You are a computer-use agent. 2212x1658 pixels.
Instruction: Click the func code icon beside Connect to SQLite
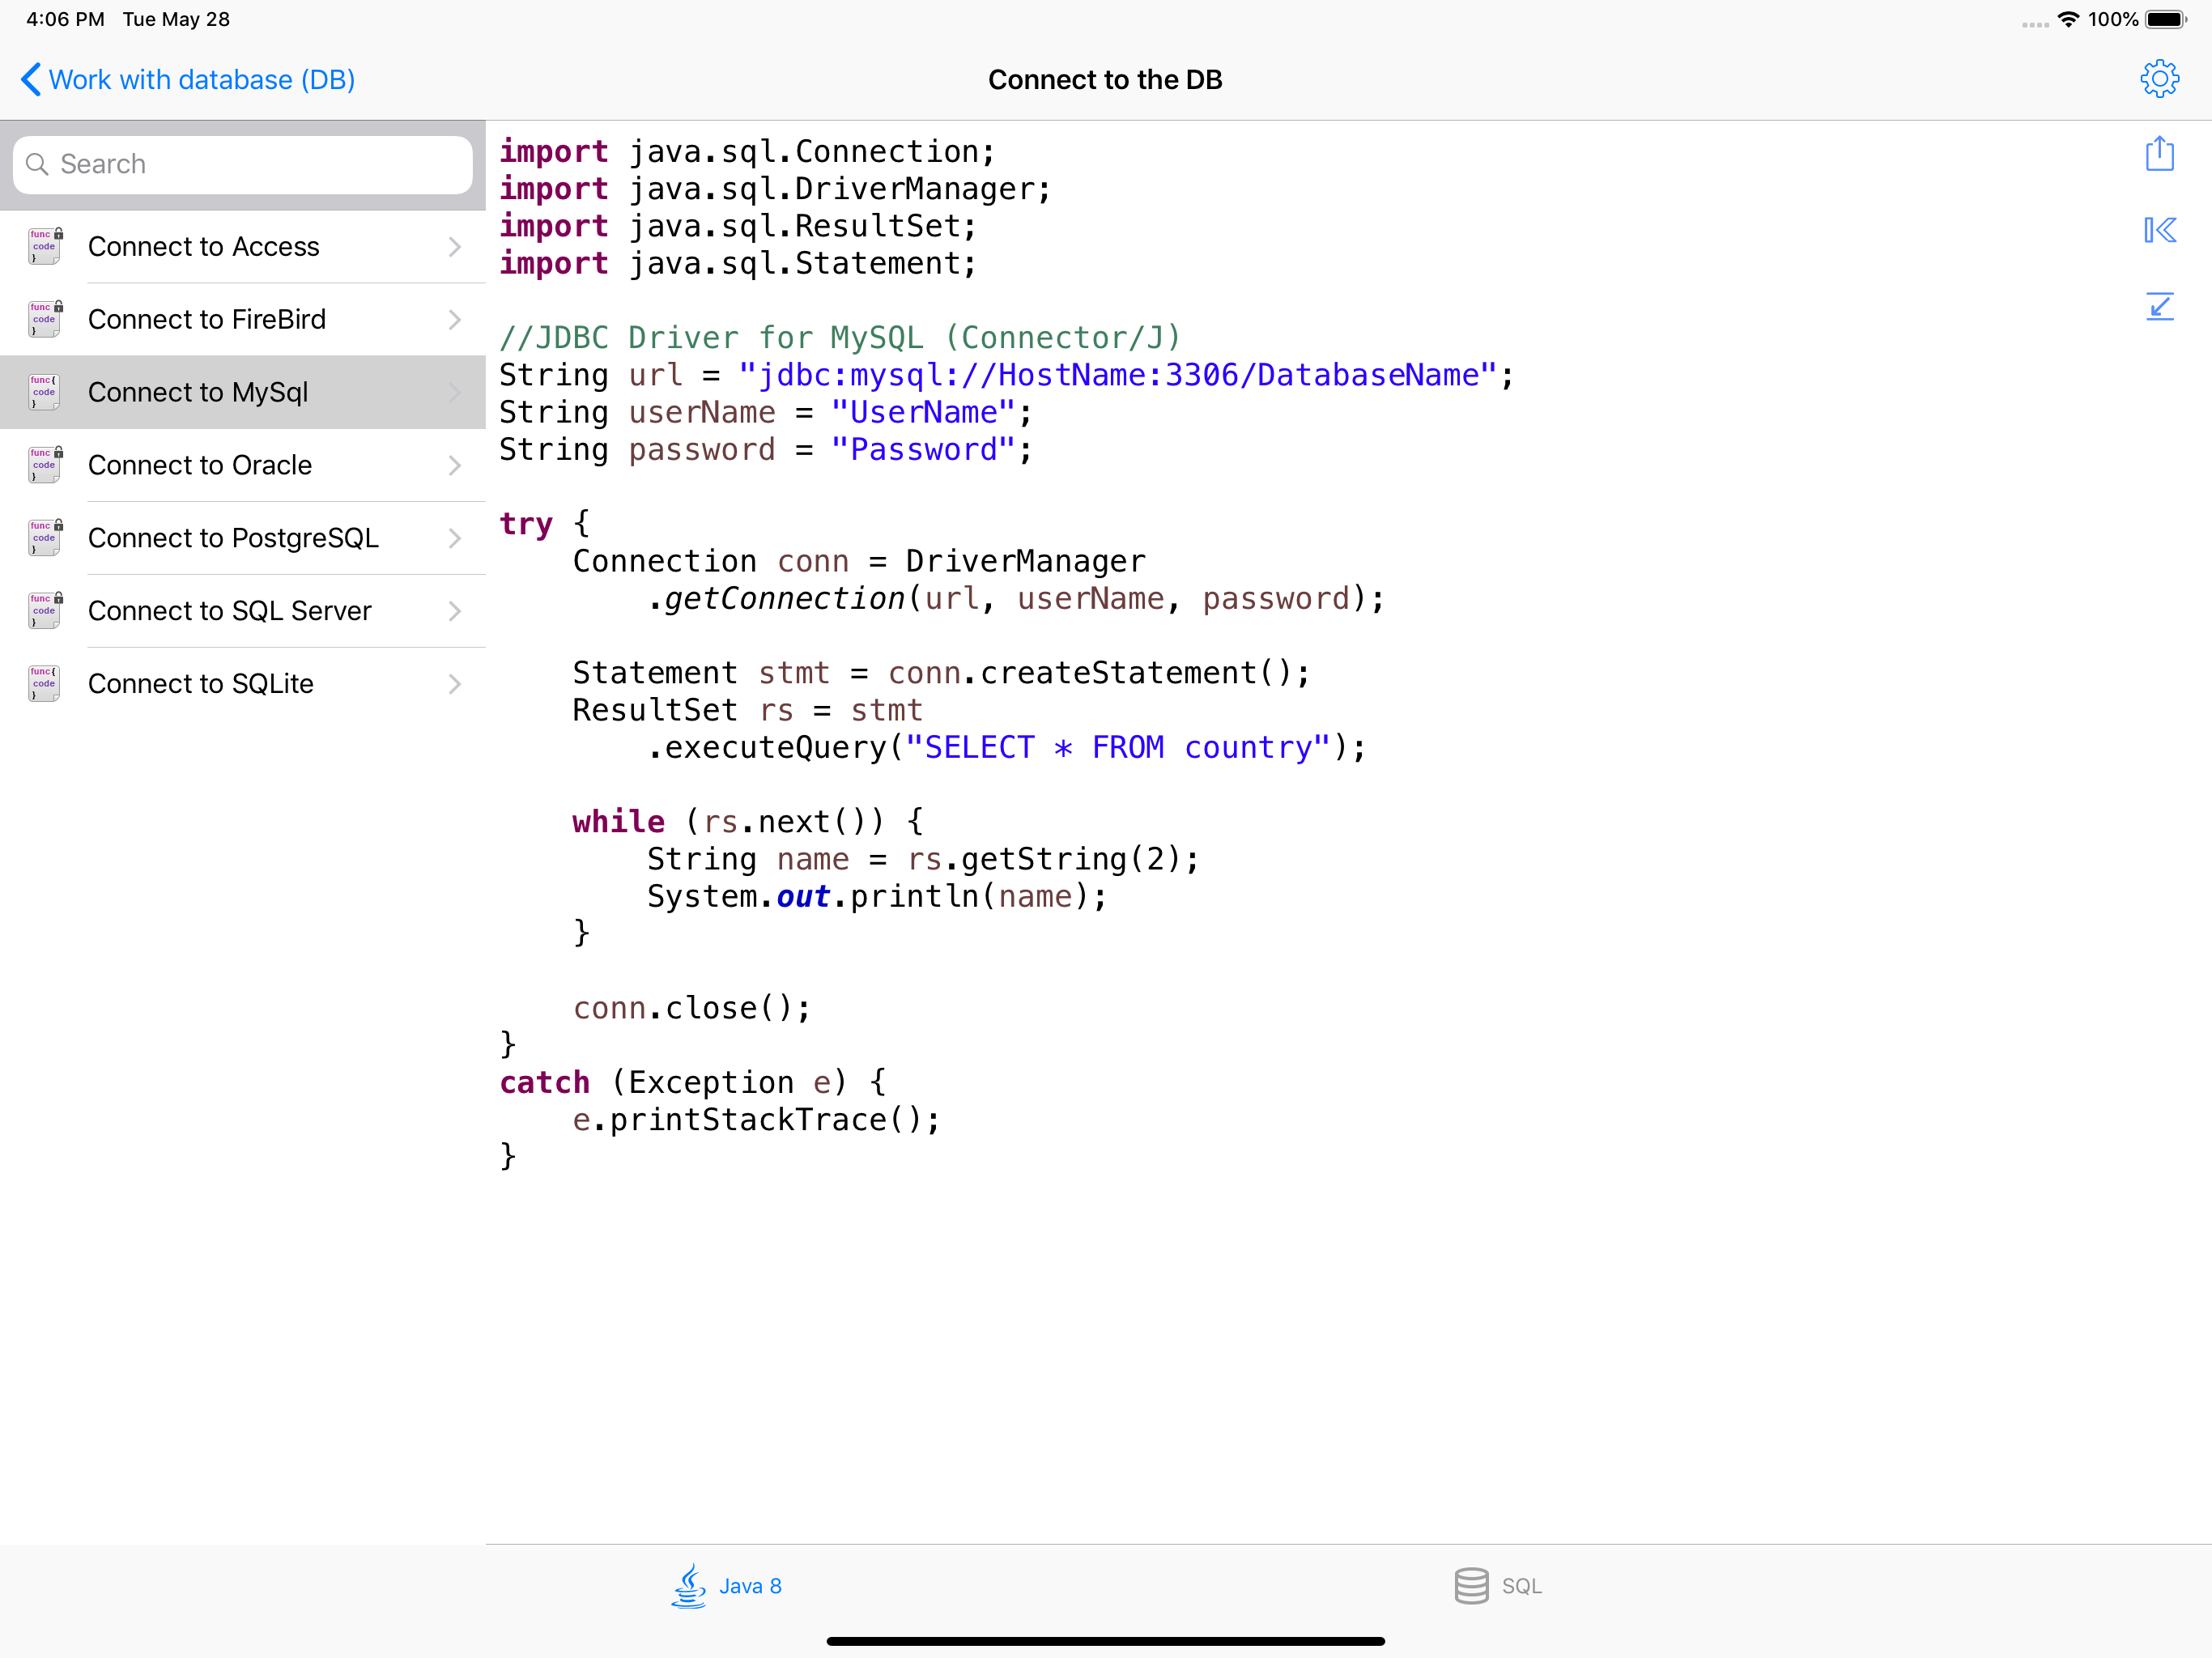click(43, 683)
